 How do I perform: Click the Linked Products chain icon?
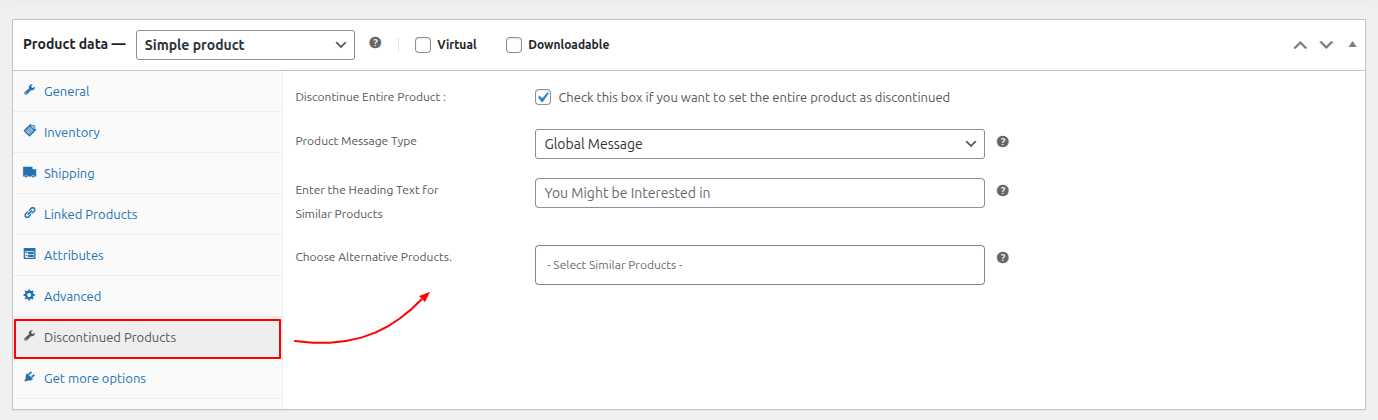[x=30, y=214]
